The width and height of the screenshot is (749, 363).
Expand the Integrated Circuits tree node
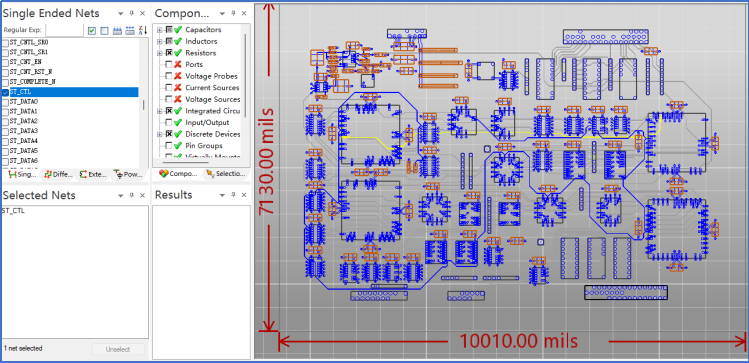160,111
